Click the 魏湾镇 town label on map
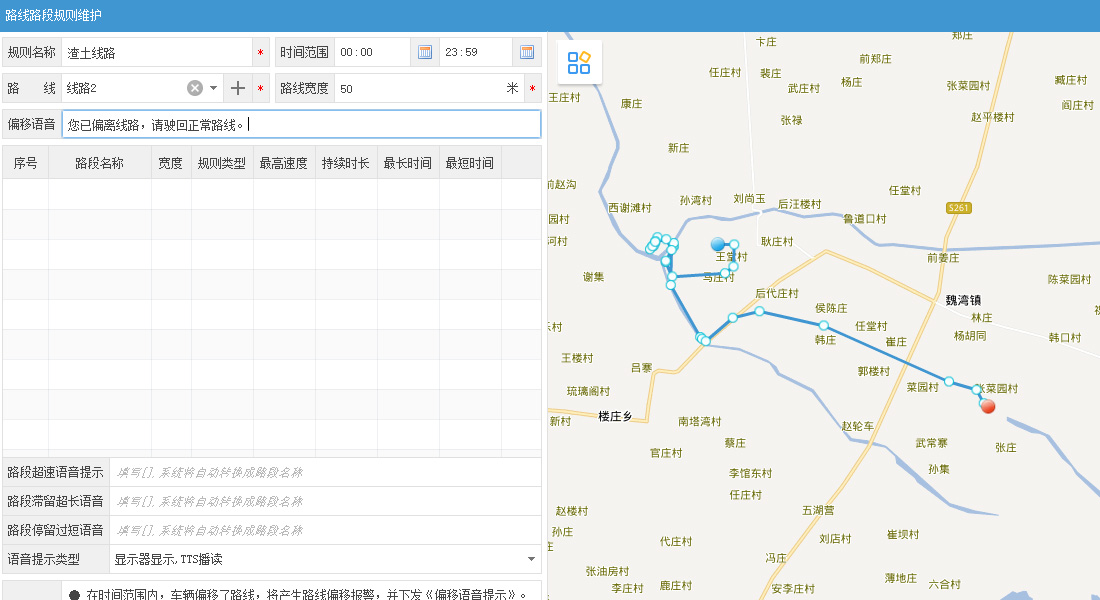Screen dimensions: 1100x600 click(963, 300)
